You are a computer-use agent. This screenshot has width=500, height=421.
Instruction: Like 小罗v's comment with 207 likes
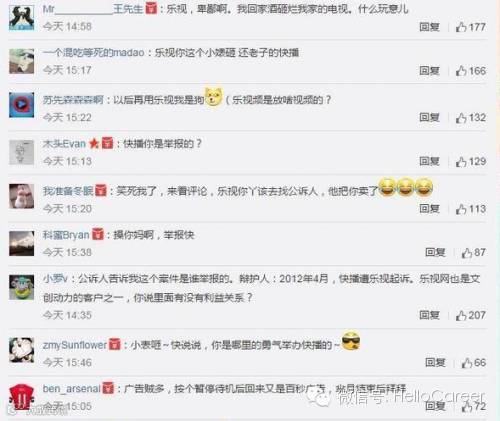[x=470, y=315]
